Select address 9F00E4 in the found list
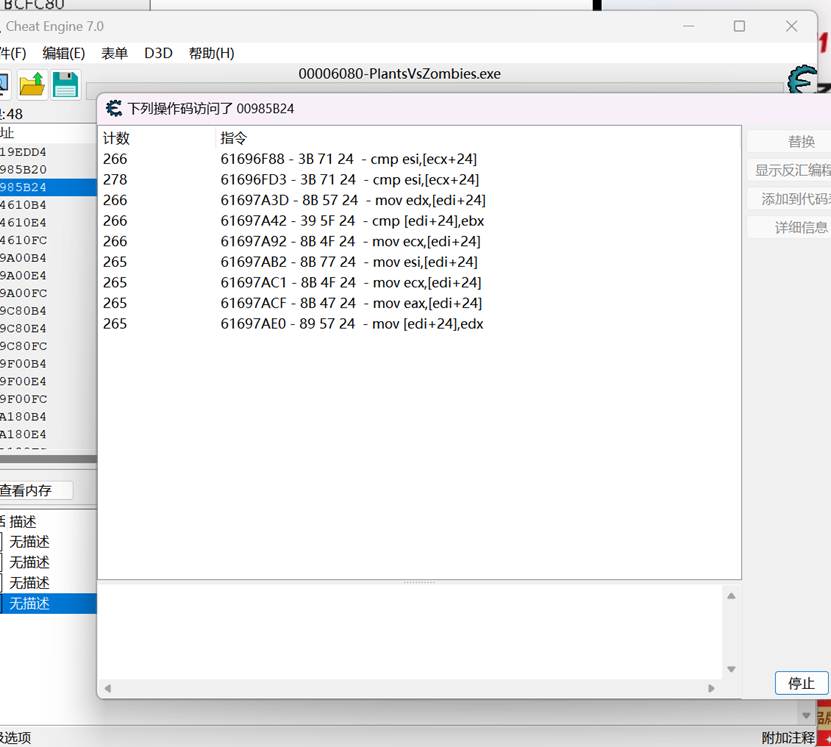The image size is (831, 747). 48,381
